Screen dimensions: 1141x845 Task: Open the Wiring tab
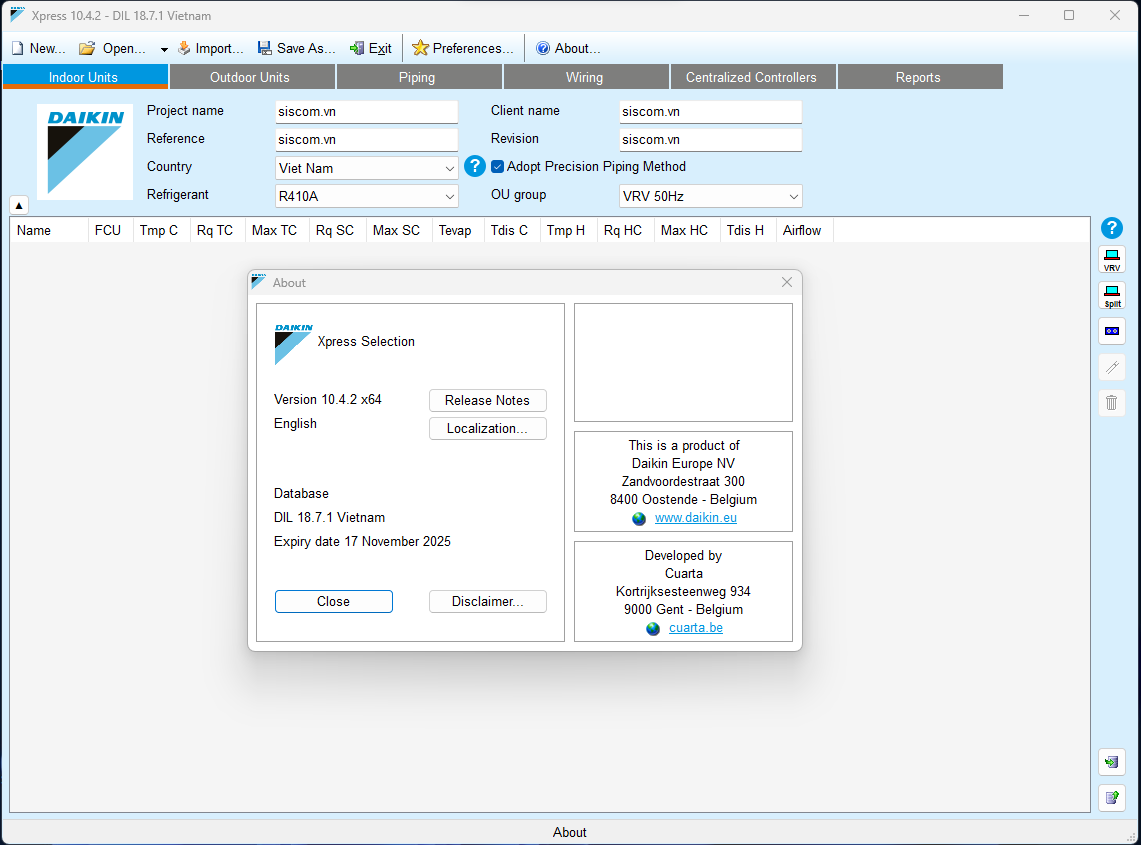(586, 77)
